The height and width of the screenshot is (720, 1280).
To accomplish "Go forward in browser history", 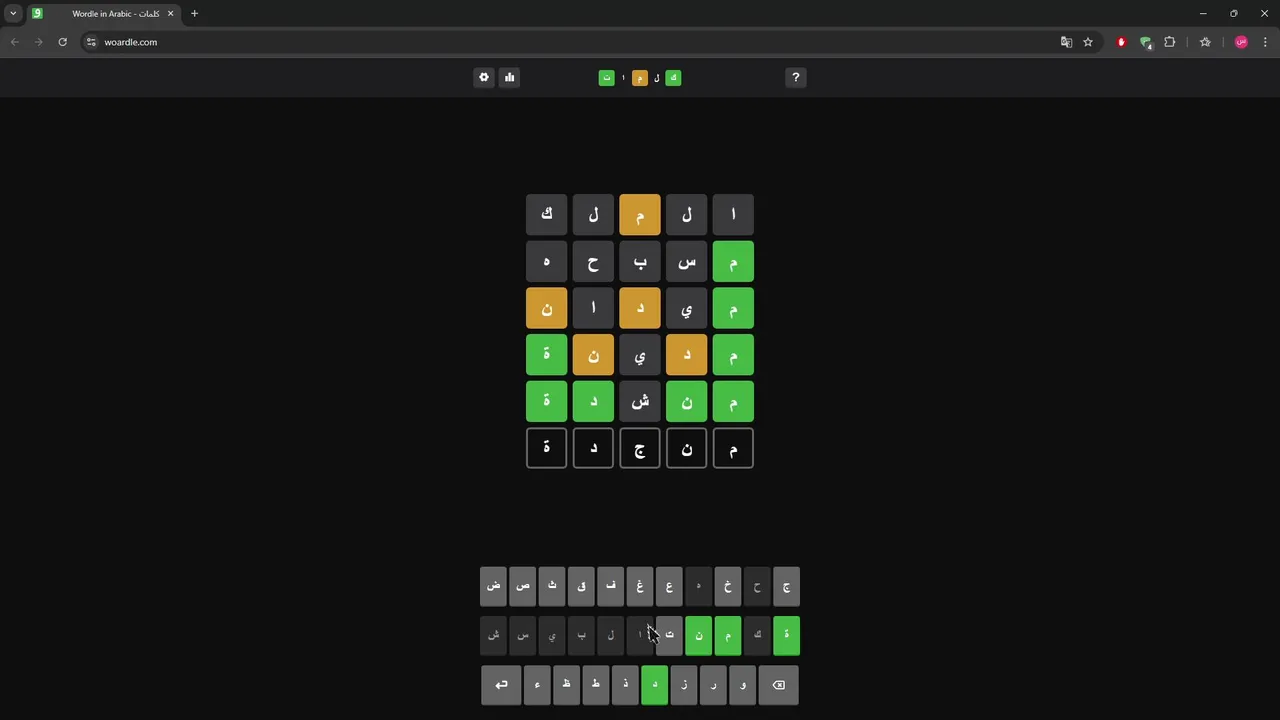I will point(38,42).
